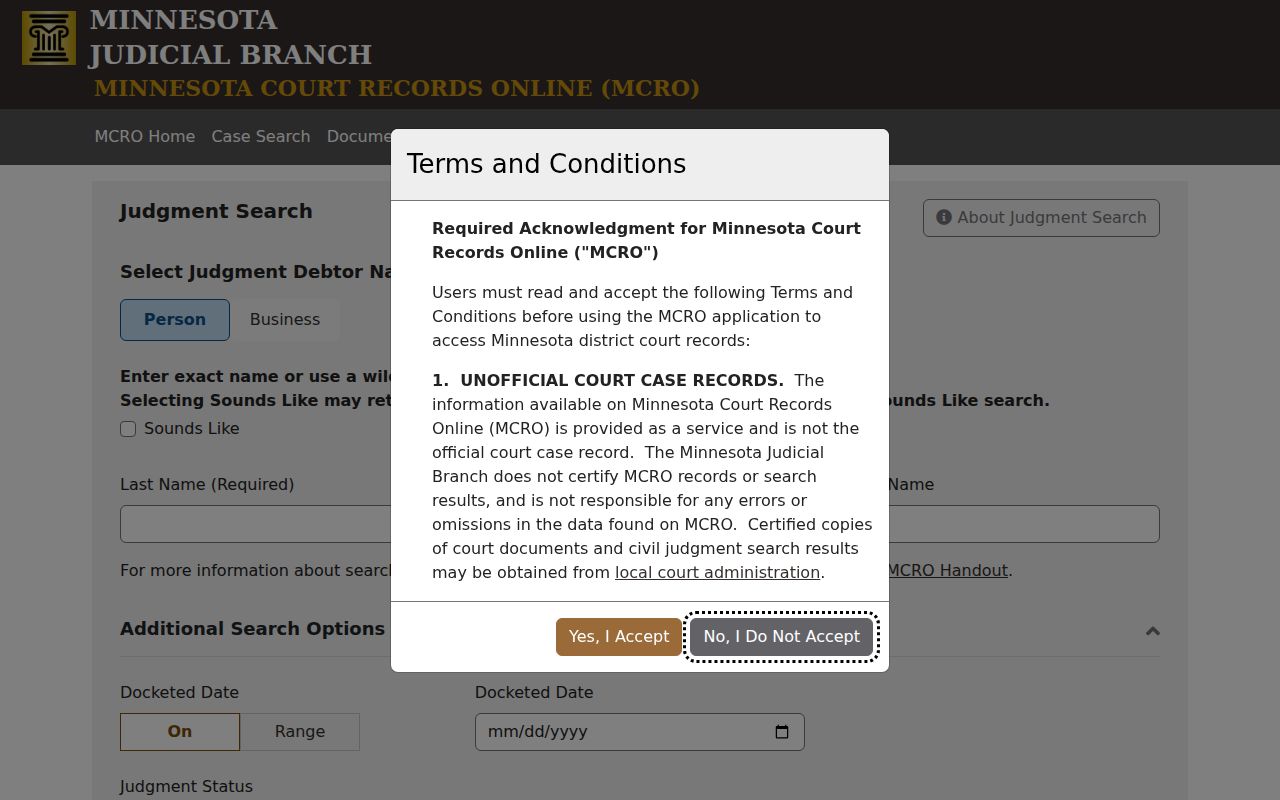Click the Required Acknowledgment heading text
This screenshot has height=800, width=1280.
click(x=646, y=240)
